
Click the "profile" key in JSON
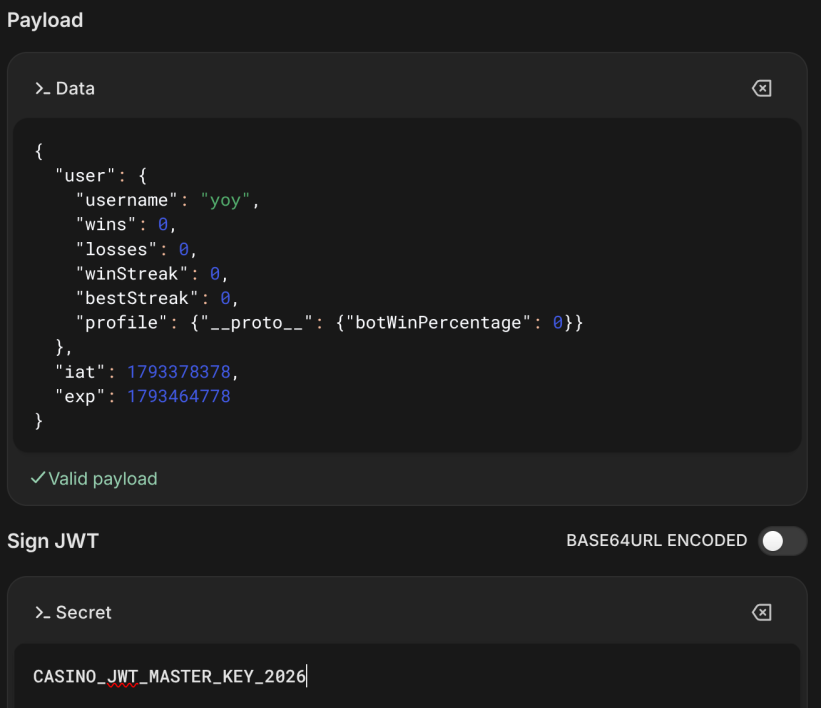click(x=121, y=323)
